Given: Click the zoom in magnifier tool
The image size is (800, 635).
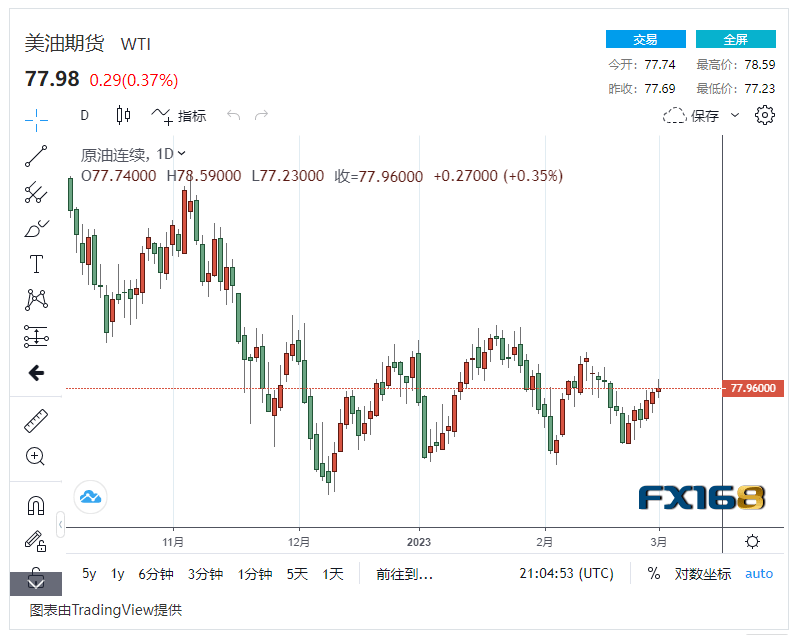Looking at the screenshot, I should [x=36, y=457].
